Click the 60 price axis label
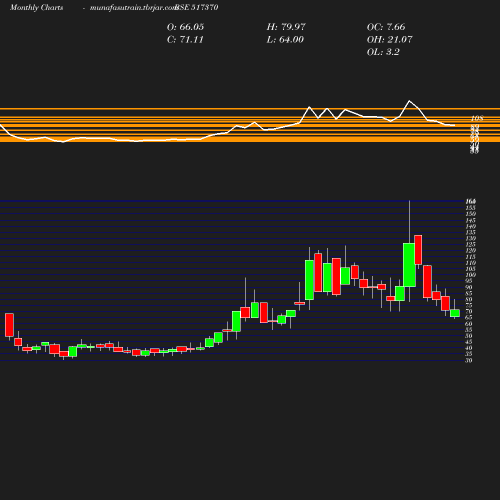500x500 pixels. pyautogui.click(x=469, y=324)
